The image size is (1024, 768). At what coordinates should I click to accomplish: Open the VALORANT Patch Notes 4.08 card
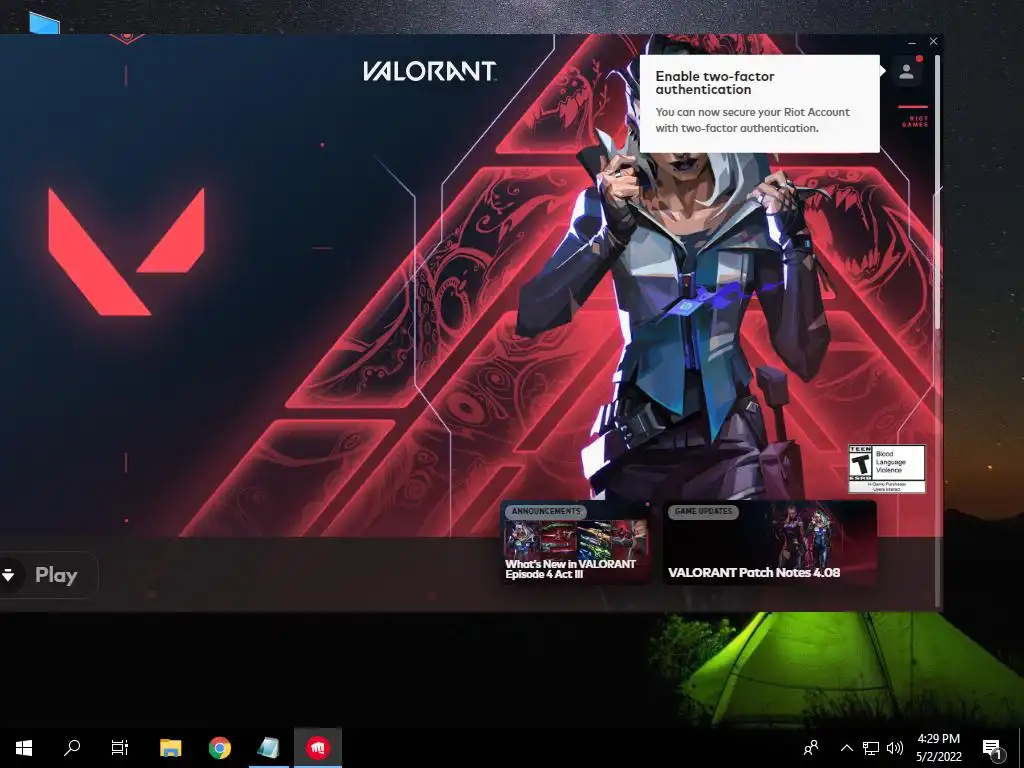click(x=770, y=543)
